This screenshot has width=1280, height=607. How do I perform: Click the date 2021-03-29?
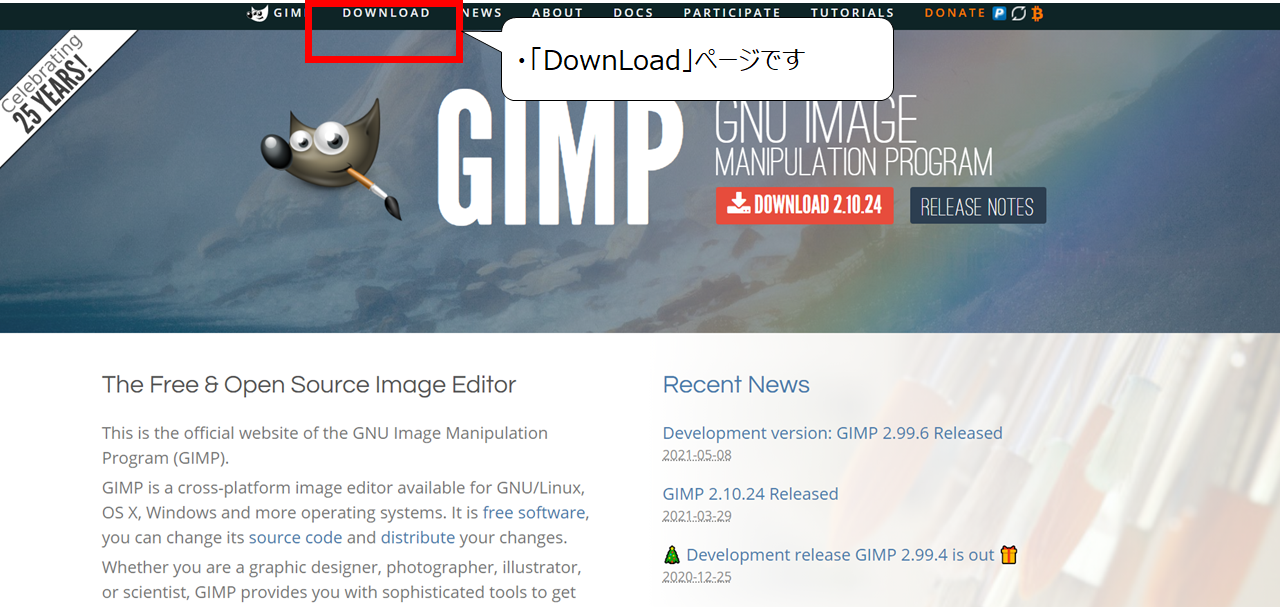pyautogui.click(x=697, y=516)
